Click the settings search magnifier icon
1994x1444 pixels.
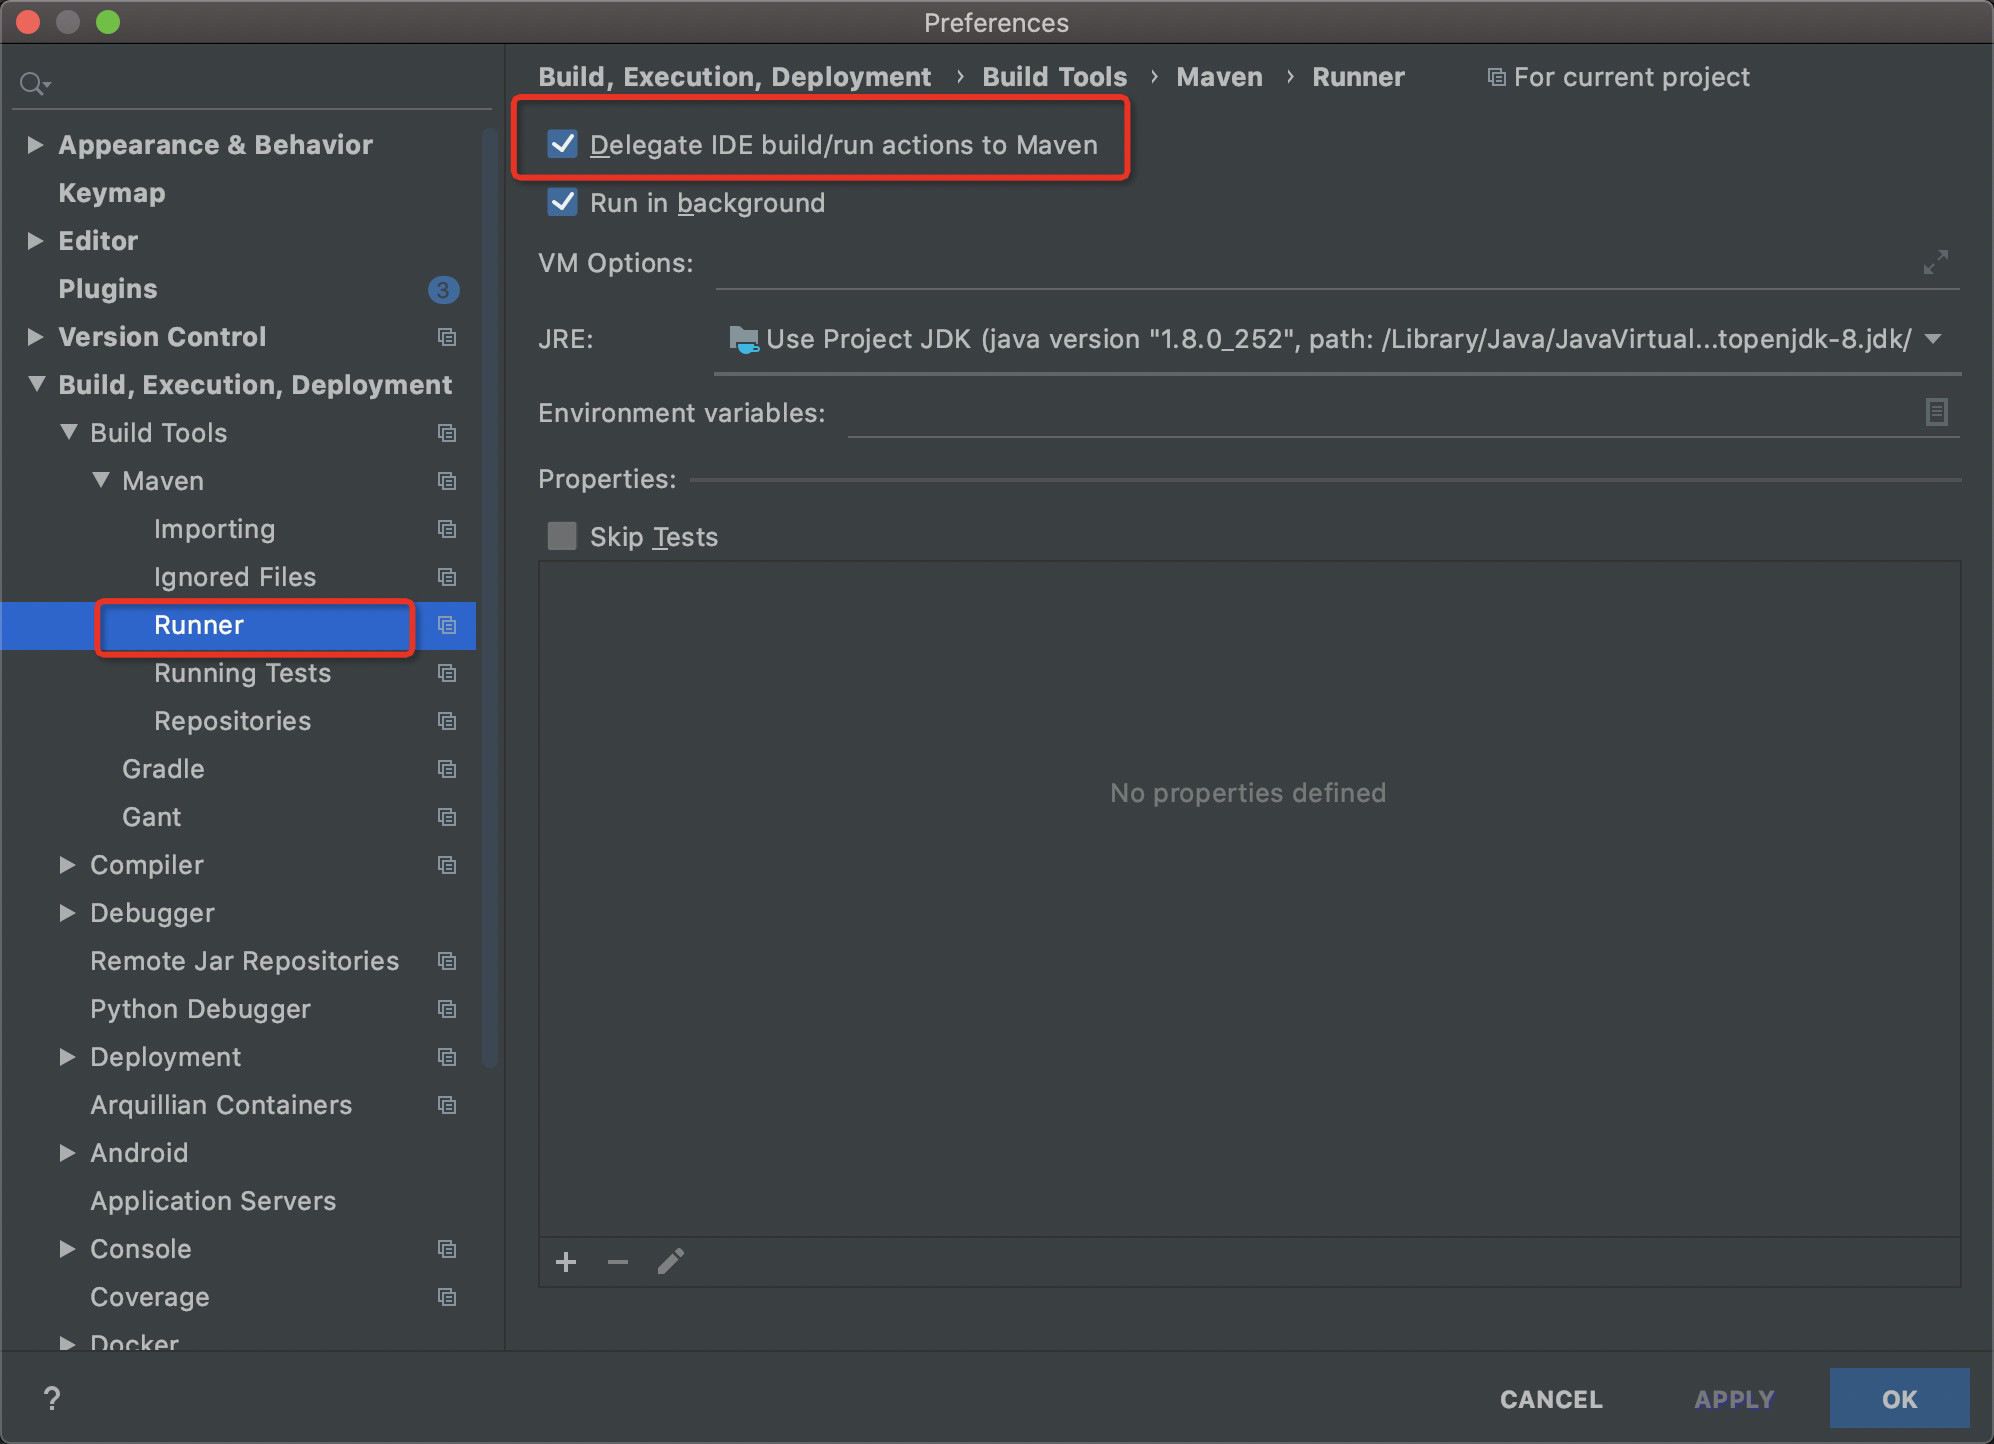pyautogui.click(x=33, y=84)
